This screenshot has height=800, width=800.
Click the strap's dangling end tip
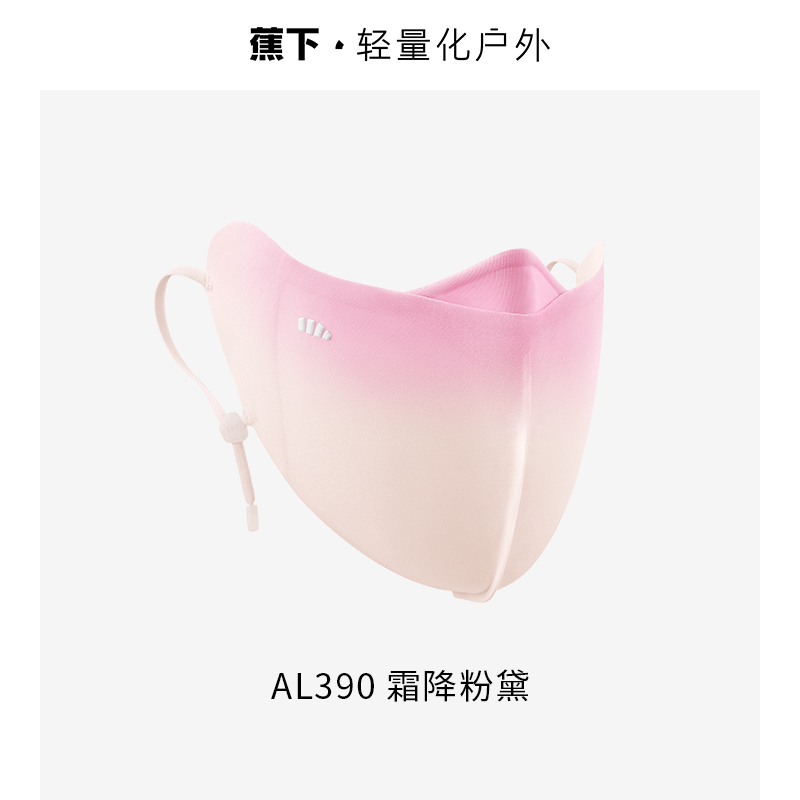252,517
